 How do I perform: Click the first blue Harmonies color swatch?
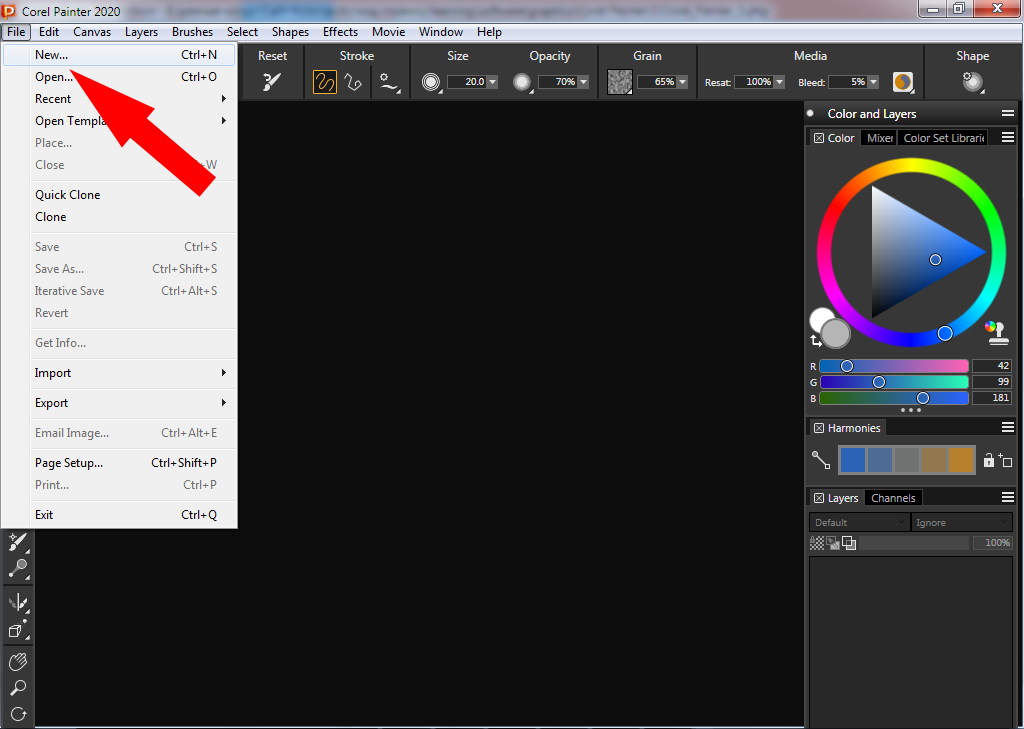pos(852,459)
